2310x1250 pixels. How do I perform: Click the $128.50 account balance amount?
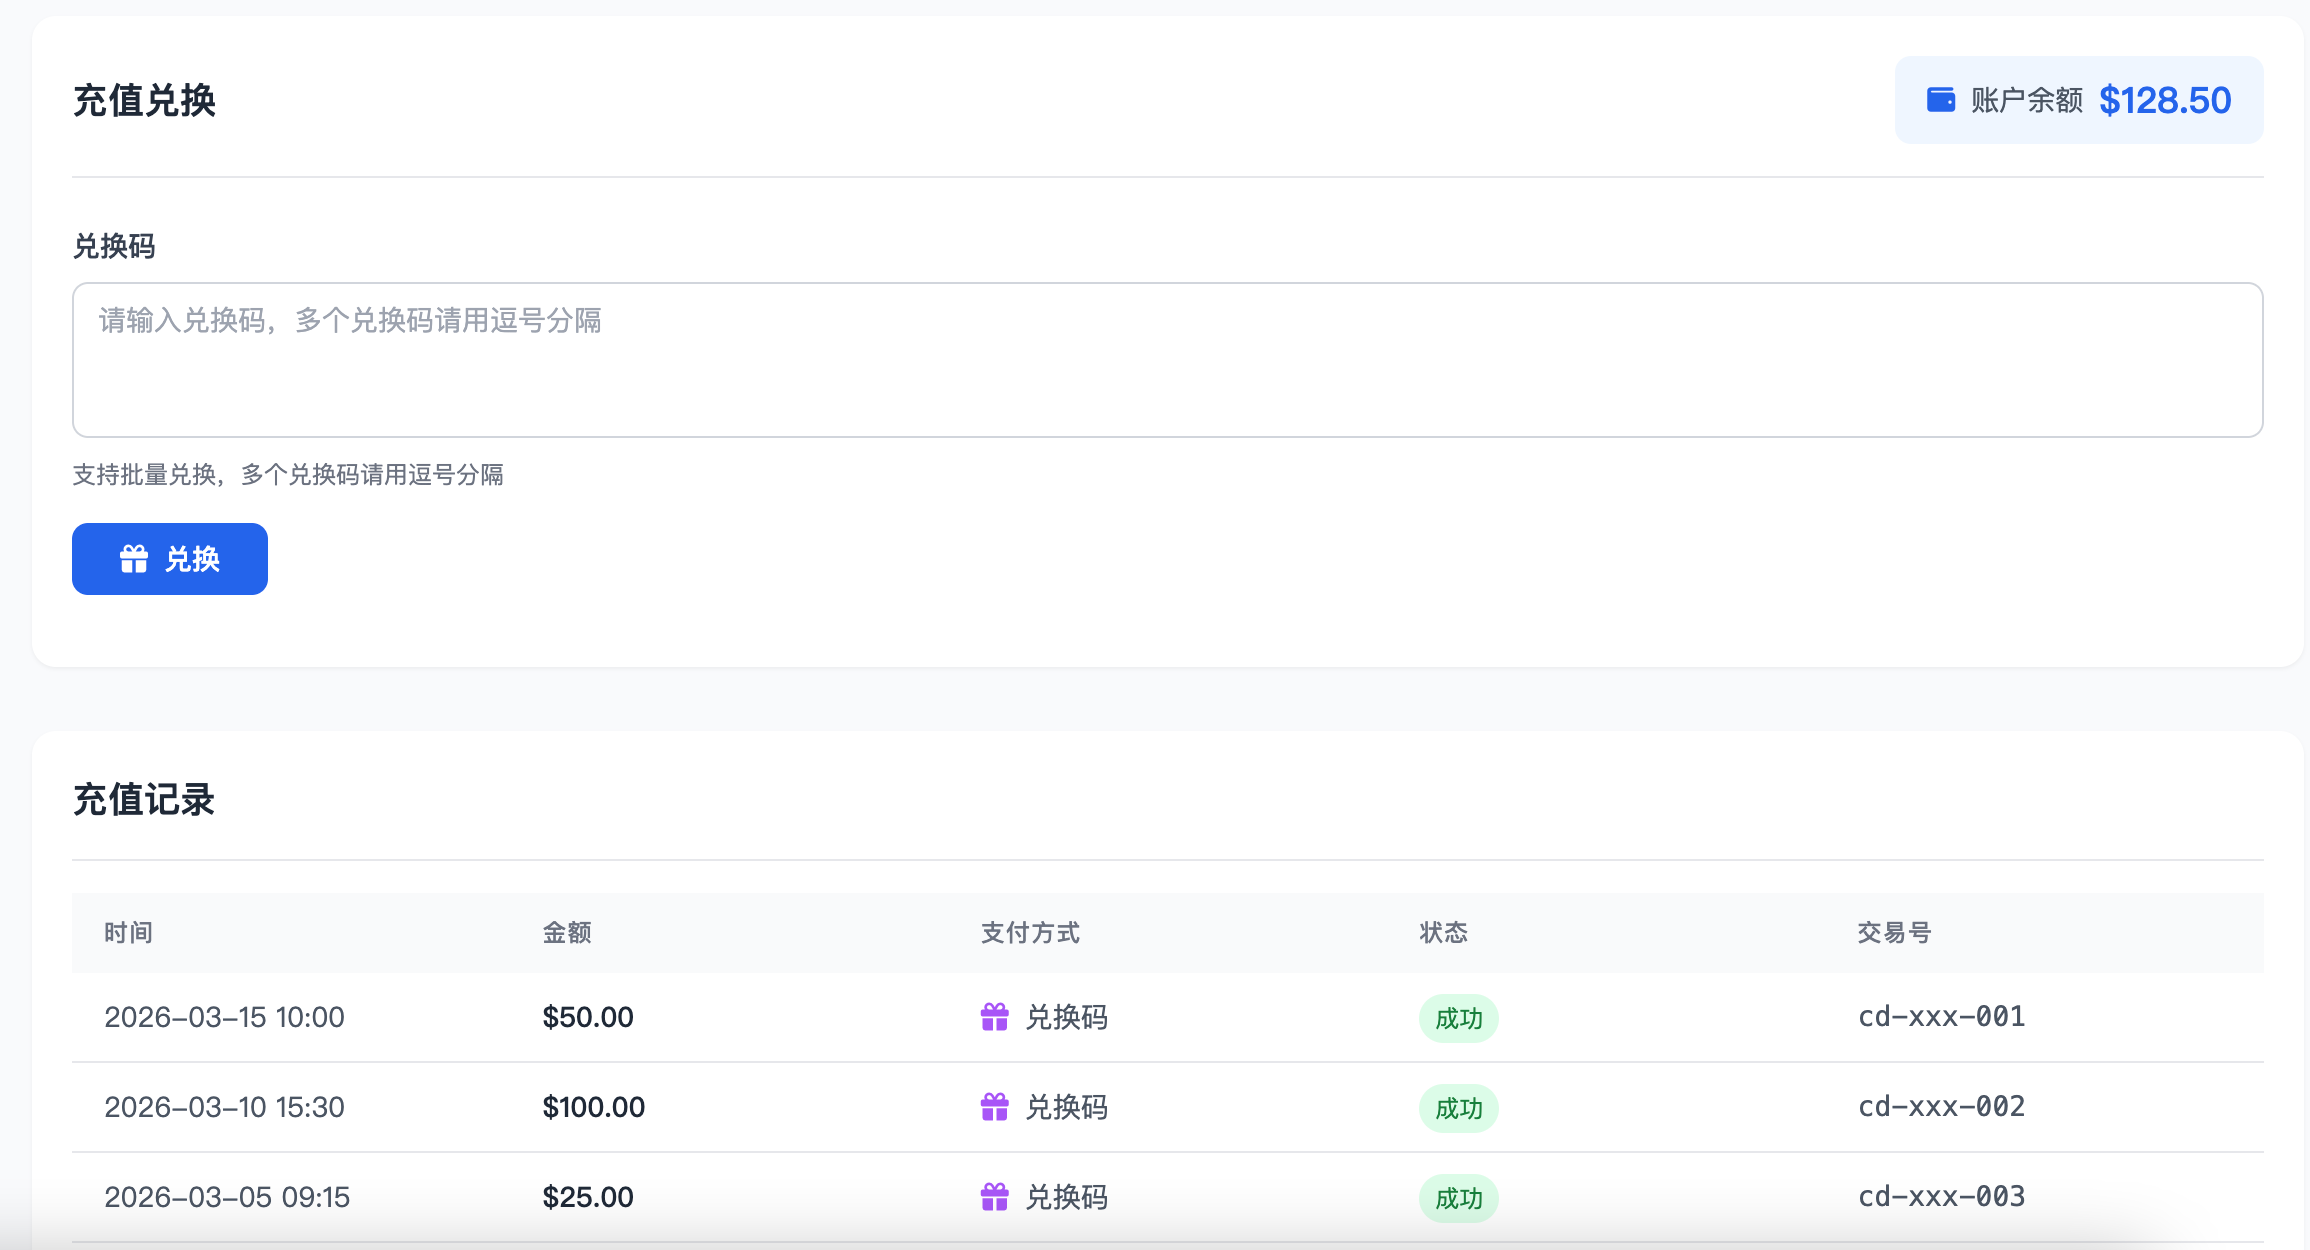(x=2165, y=100)
